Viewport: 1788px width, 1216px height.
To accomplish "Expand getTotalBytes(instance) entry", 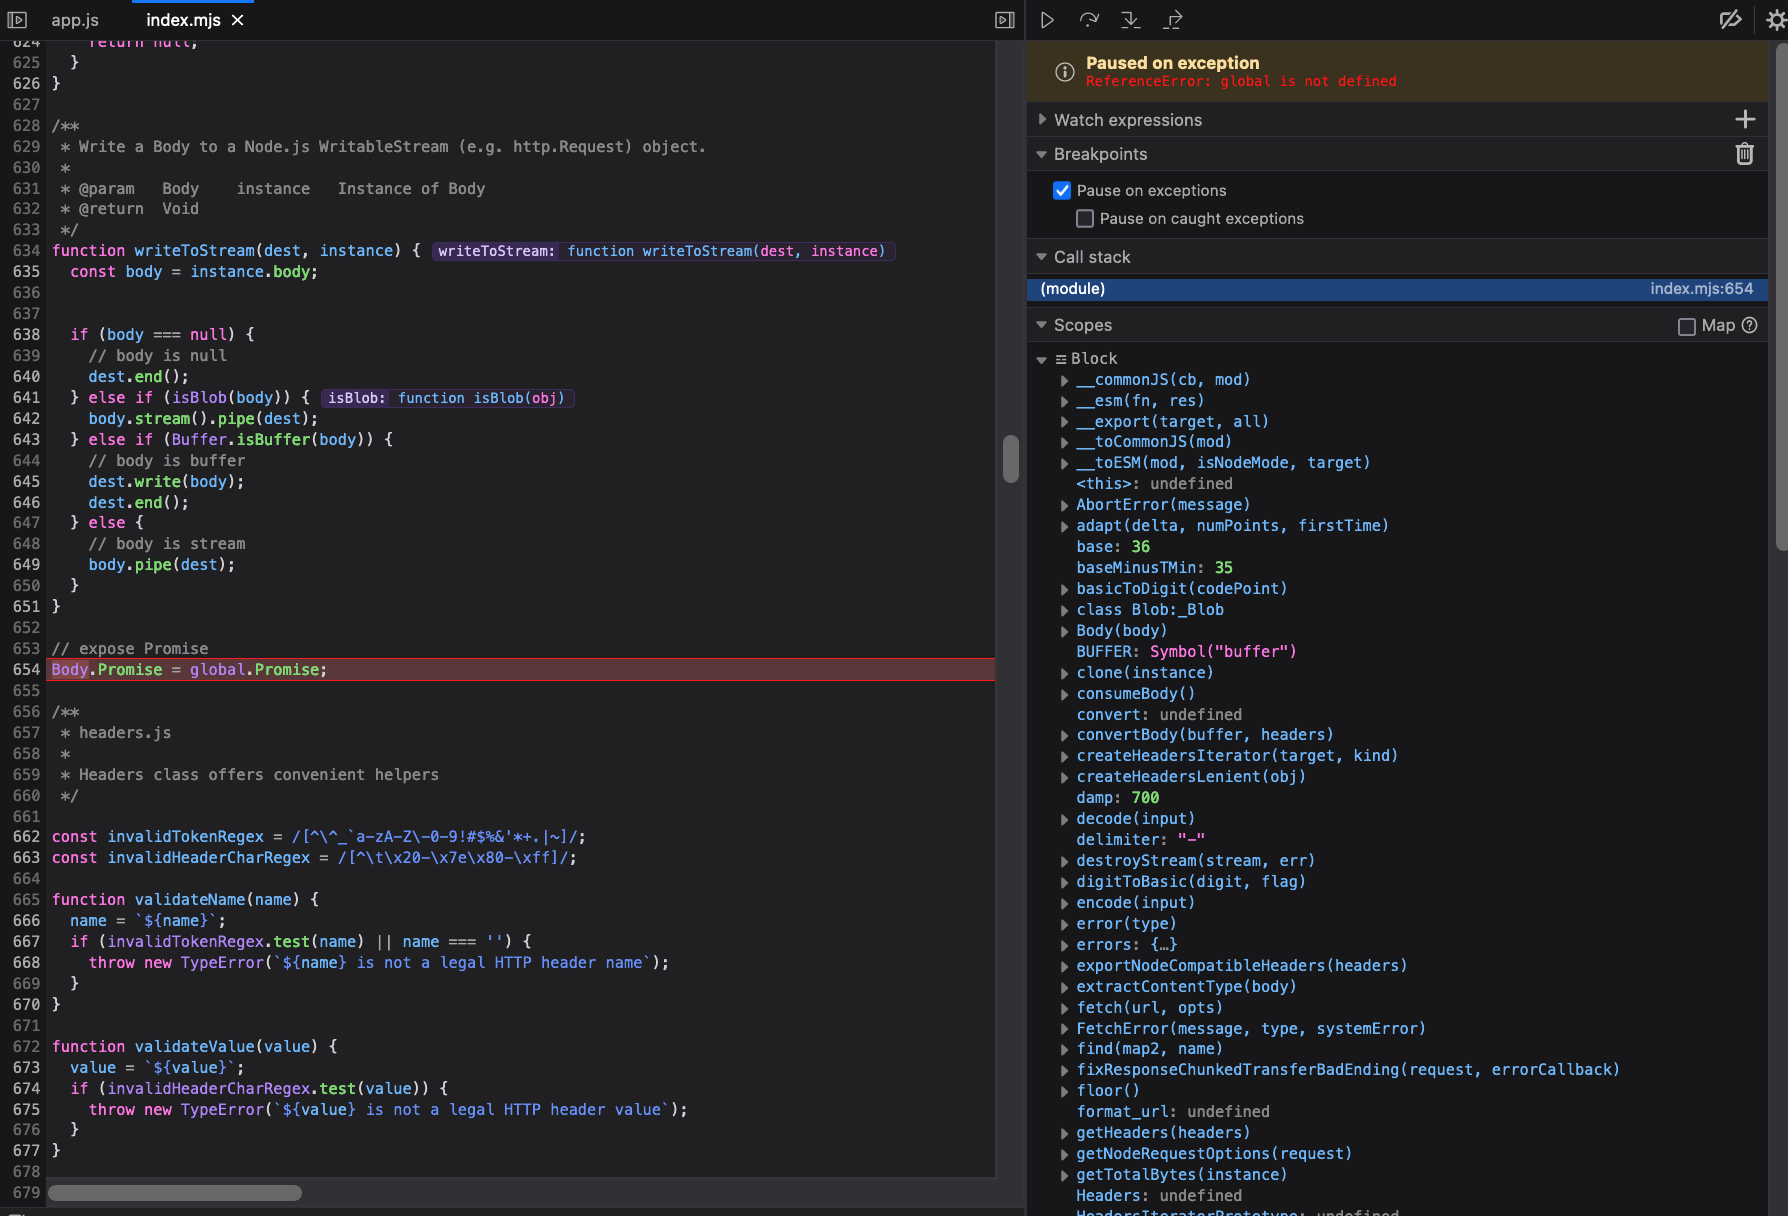I will [x=1064, y=1175].
